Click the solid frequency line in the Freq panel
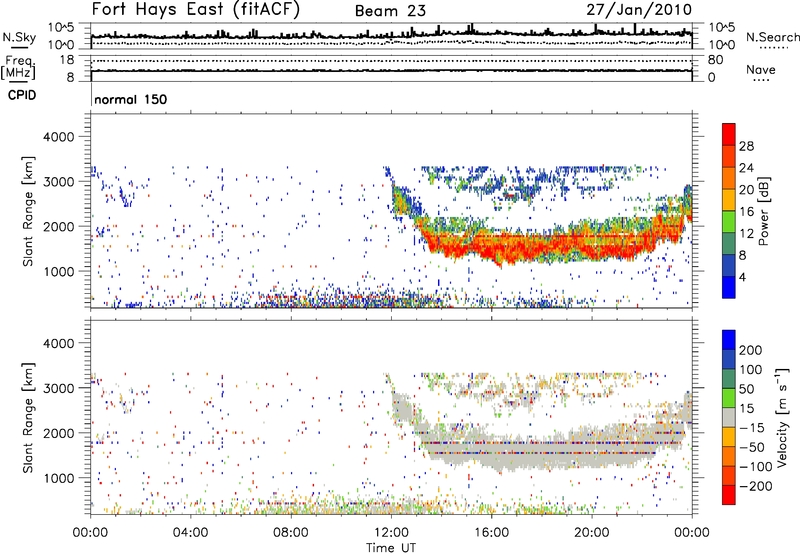 (x=391, y=70)
